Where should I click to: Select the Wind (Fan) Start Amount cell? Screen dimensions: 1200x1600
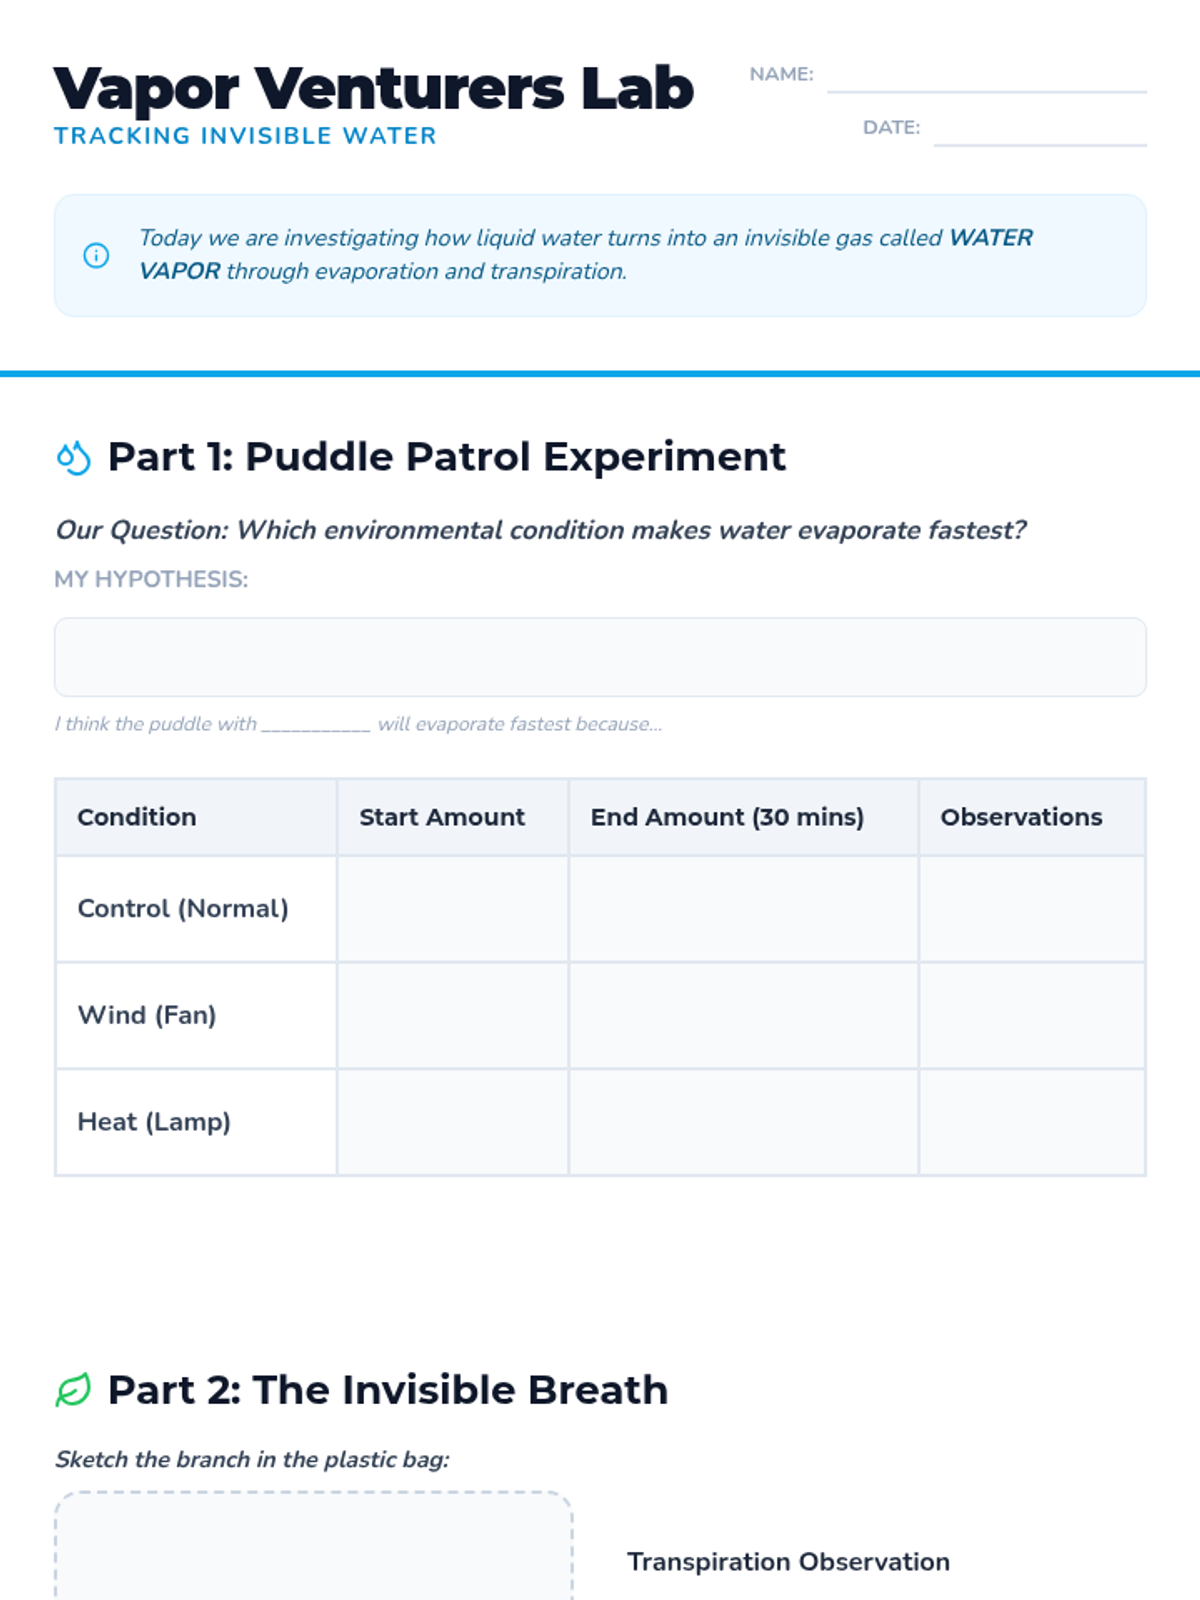(453, 1016)
